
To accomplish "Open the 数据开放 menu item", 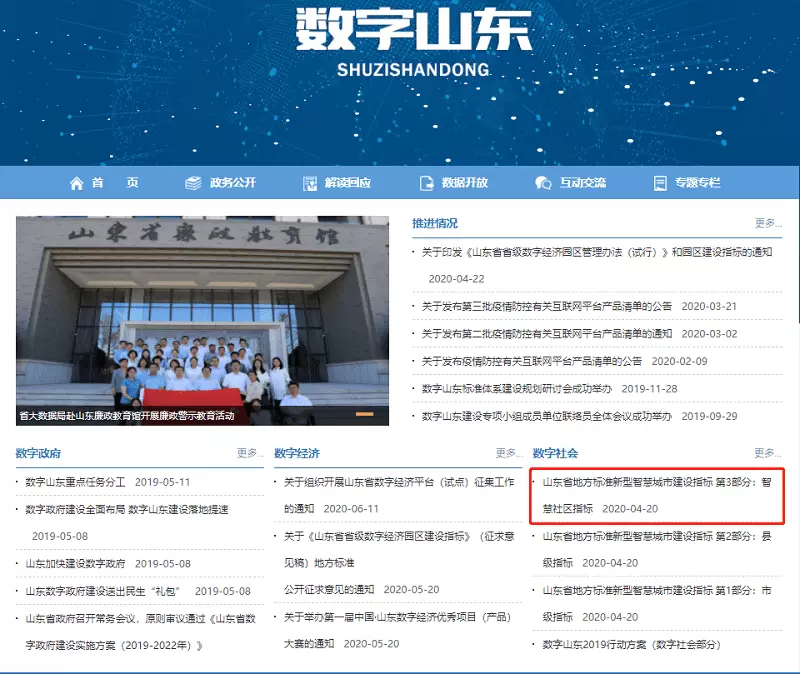I will click(465, 183).
